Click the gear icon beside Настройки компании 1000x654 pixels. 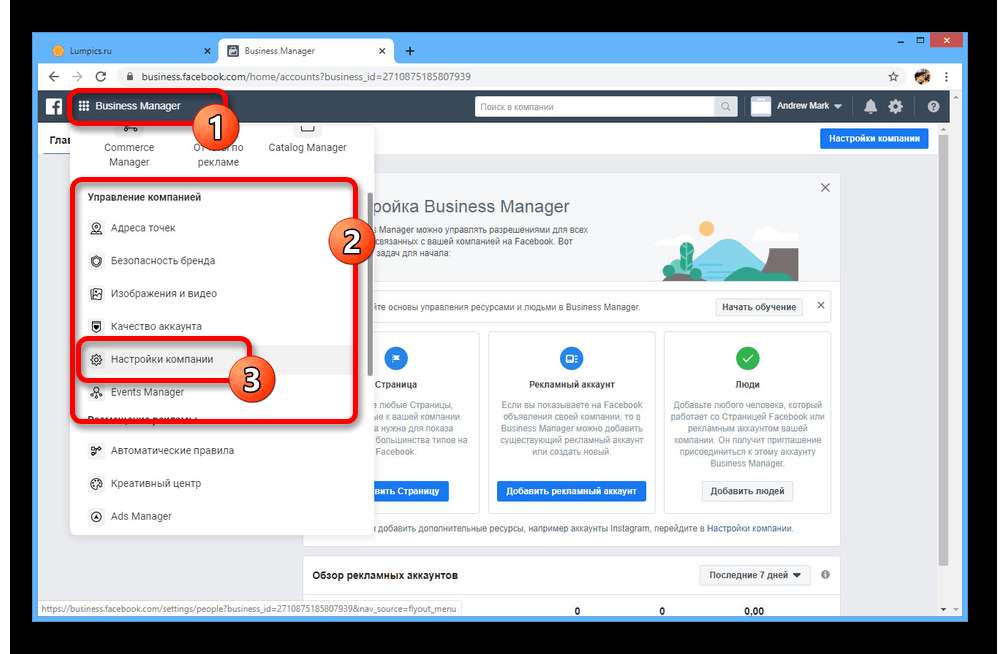96,359
